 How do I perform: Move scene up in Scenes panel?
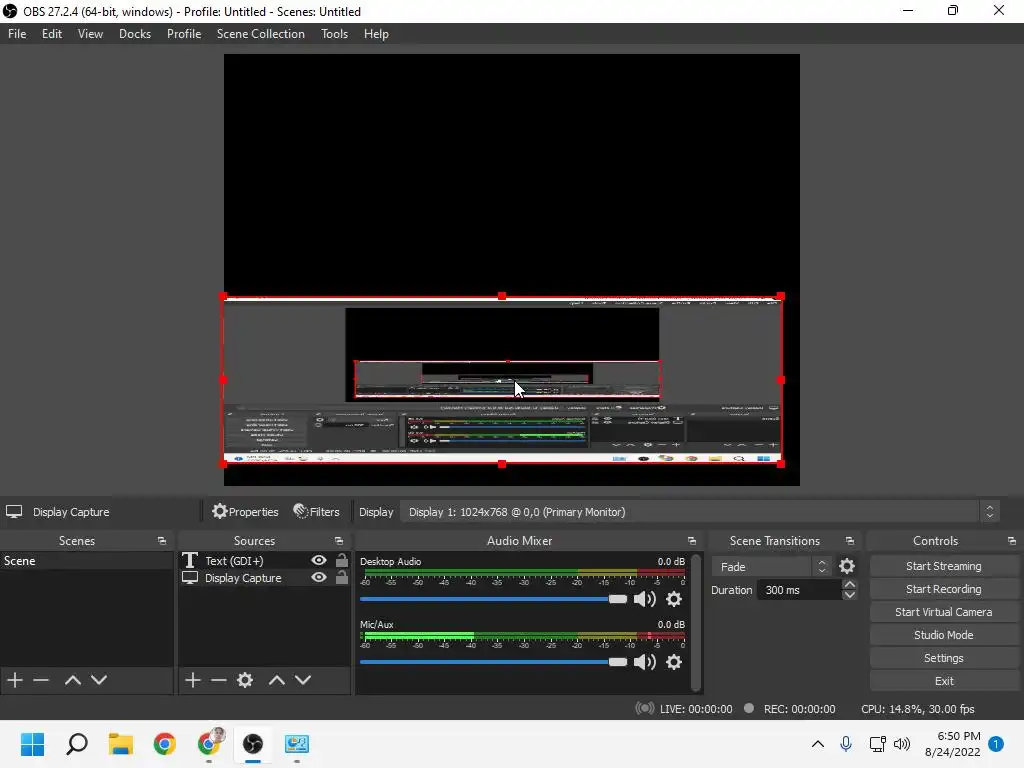point(72,680)
